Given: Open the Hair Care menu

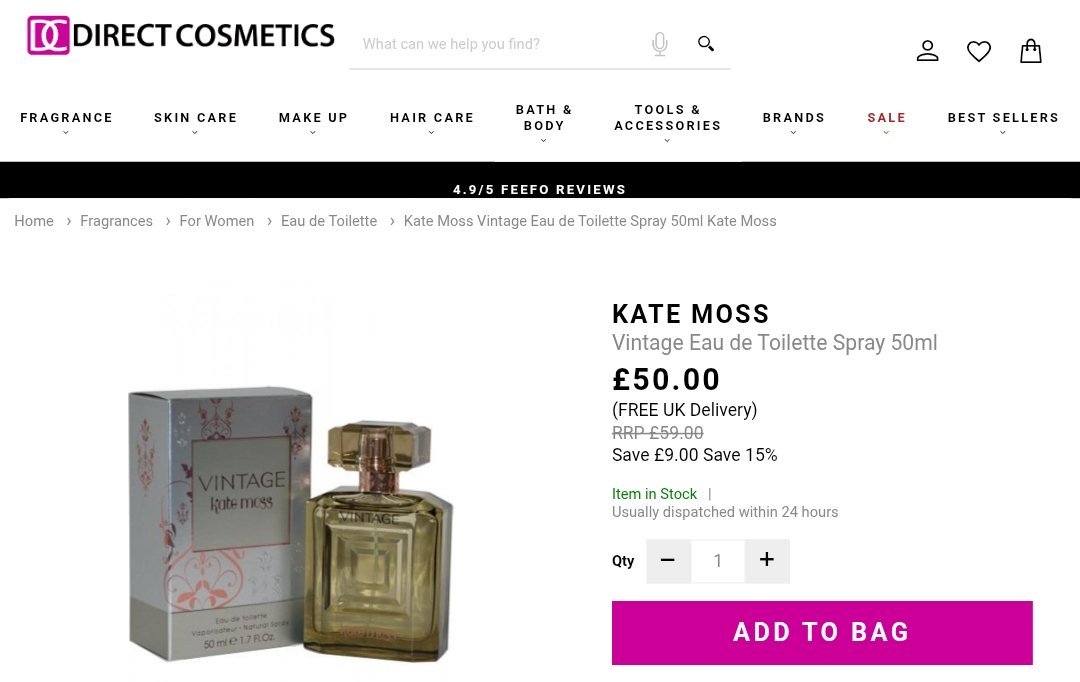Looking at the screenshot, I should 432,118.
